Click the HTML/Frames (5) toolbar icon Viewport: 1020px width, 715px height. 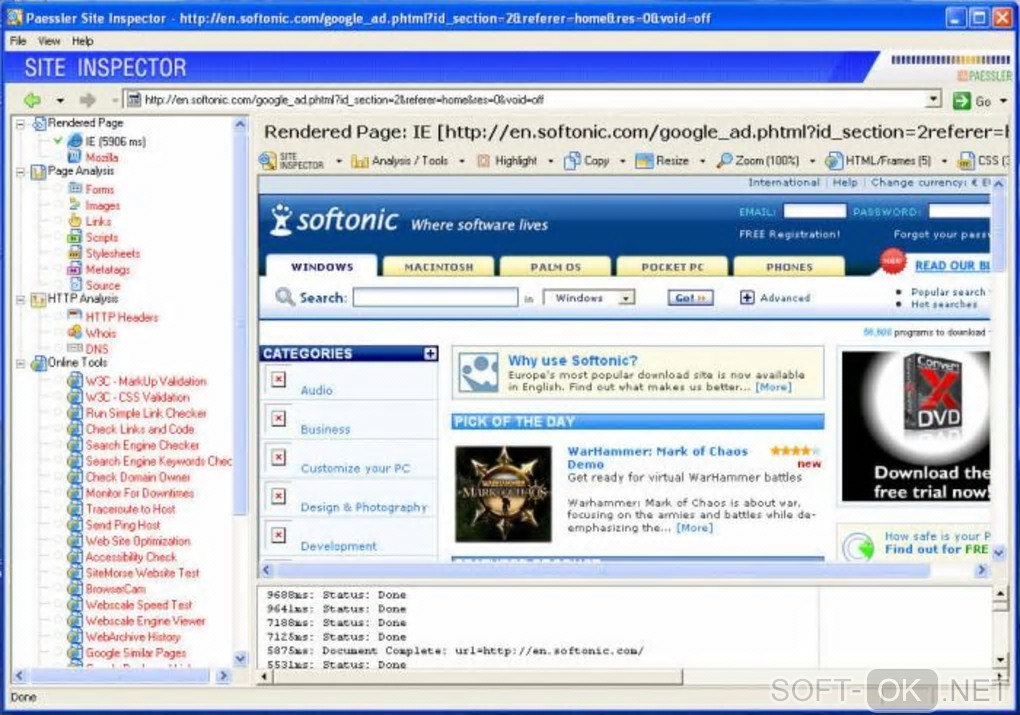coord(834,161)
